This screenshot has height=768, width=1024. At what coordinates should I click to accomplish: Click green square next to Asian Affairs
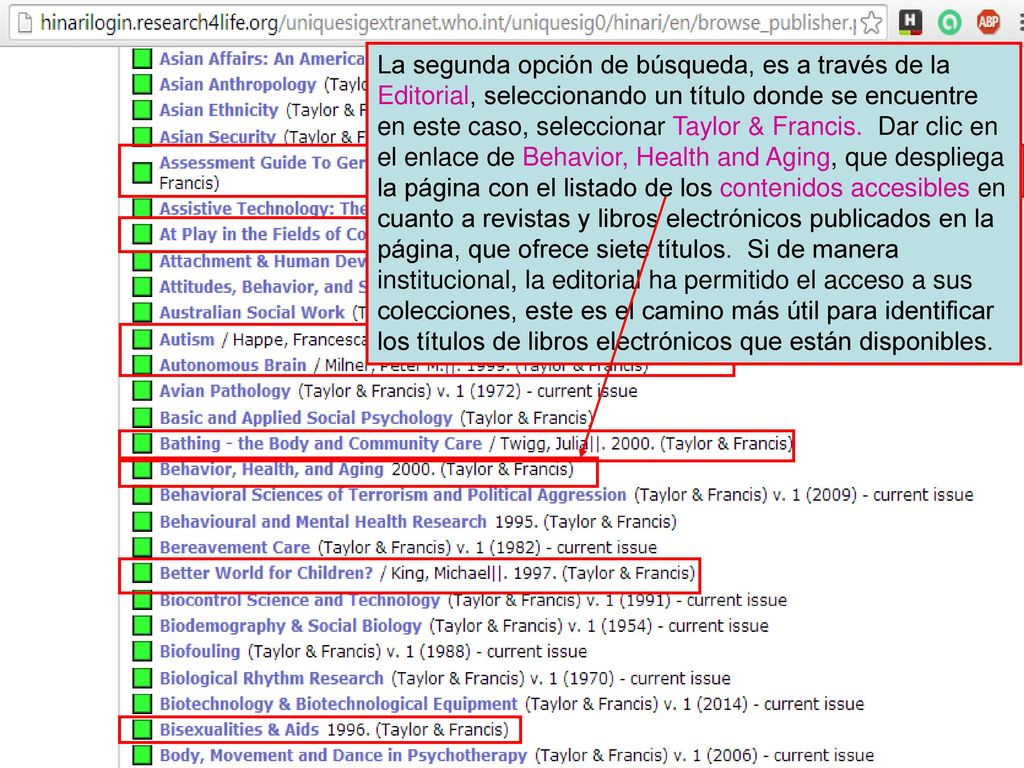(x=142, y=59)
